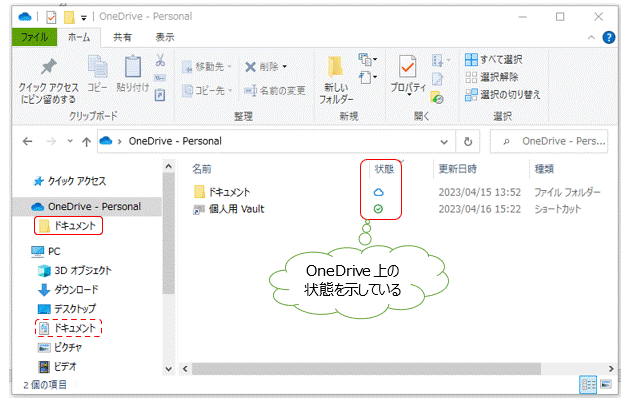Image resolution: width=633 pixels, height=404 pixels.
Task: Select ピクチャ in navigation pane
Action: click(x=60, y=347)
